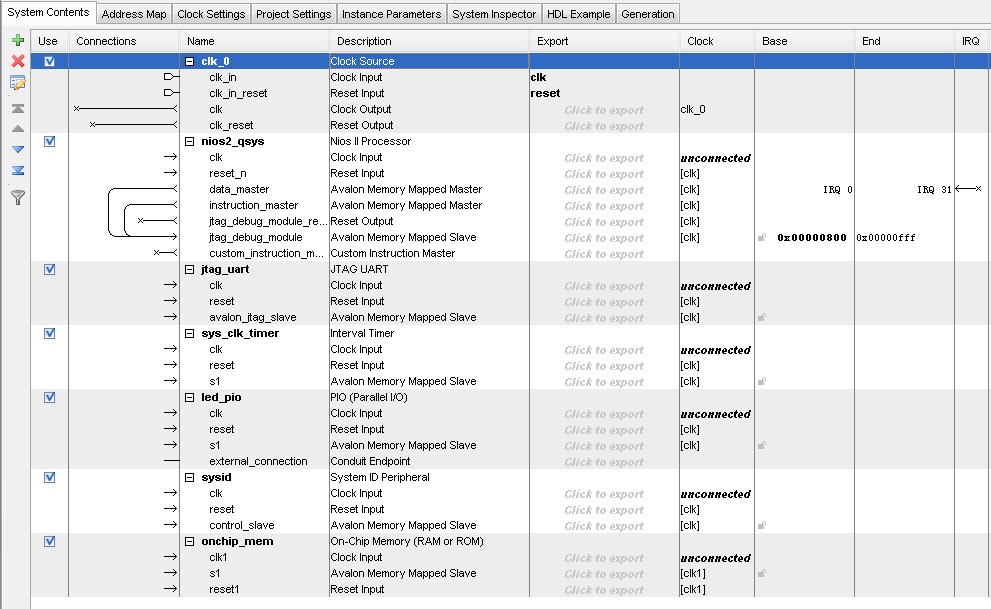Image resolution: width=991 pixels, height=609 pixels.
Task: Click the red X remove component icon
Action: click(x=18, y=61)
